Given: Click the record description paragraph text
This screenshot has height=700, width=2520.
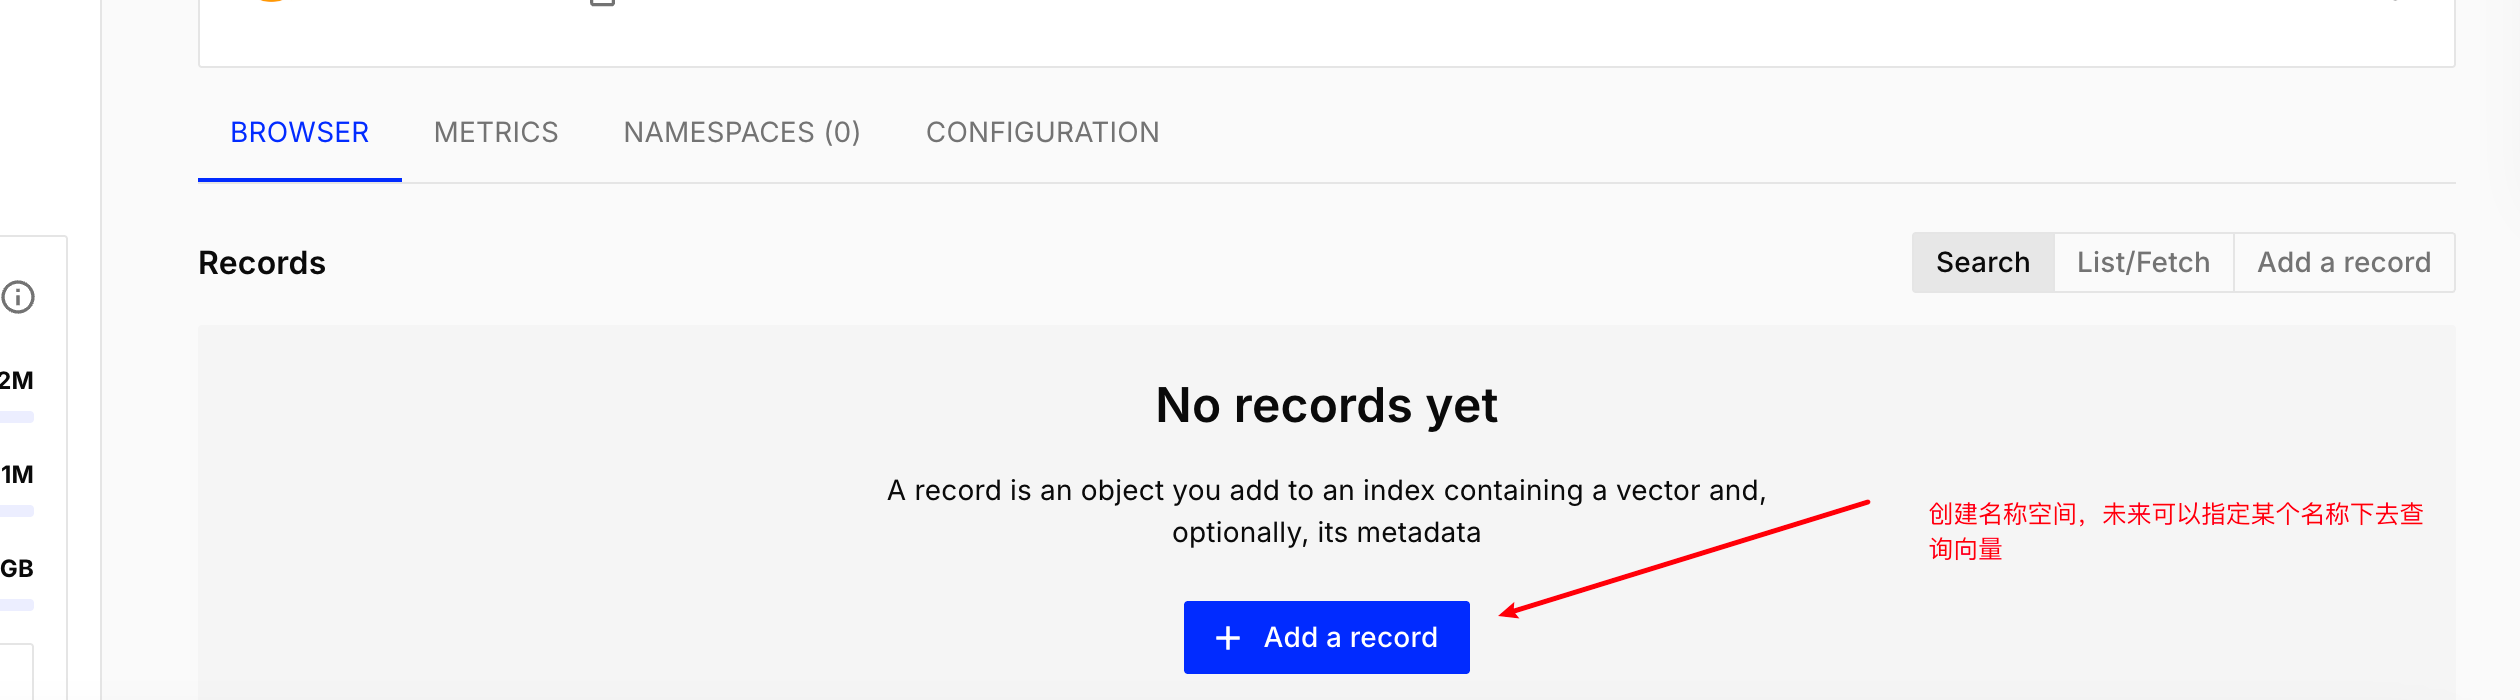Looking at the screenshot, I should tap(1327, 511).
